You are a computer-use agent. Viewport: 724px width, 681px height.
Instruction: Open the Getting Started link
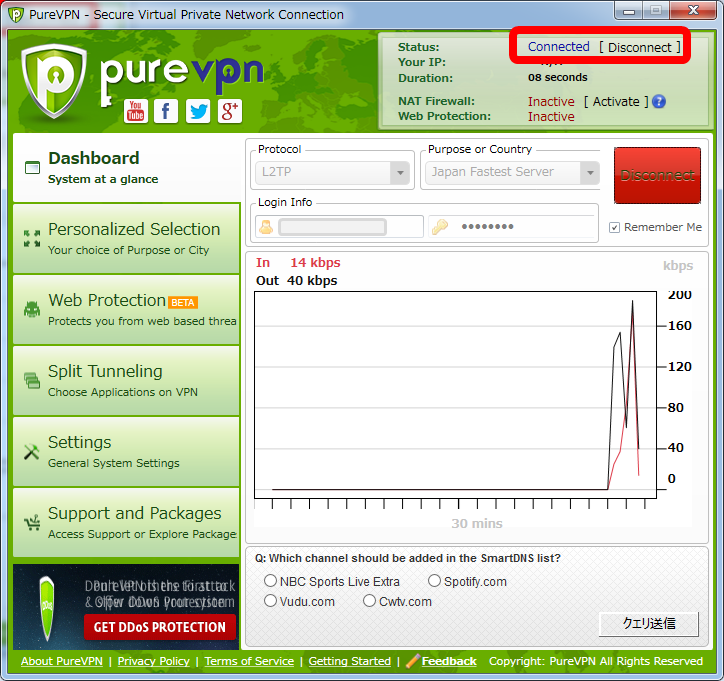[x=350, y=661]
